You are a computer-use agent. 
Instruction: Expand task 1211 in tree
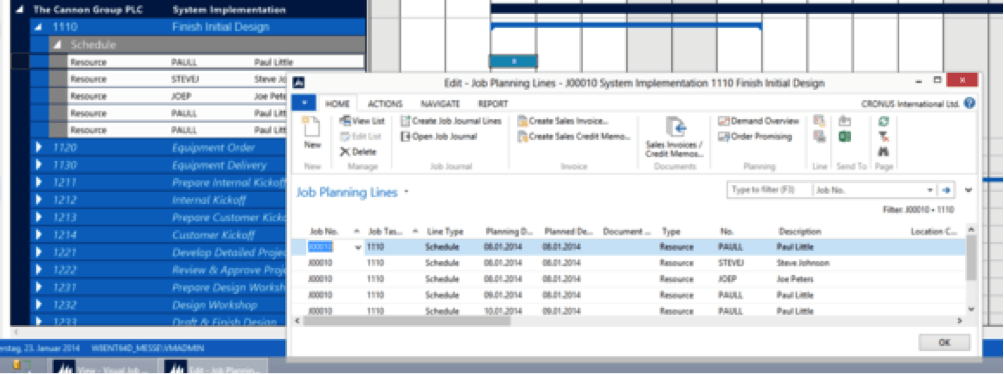39,183
